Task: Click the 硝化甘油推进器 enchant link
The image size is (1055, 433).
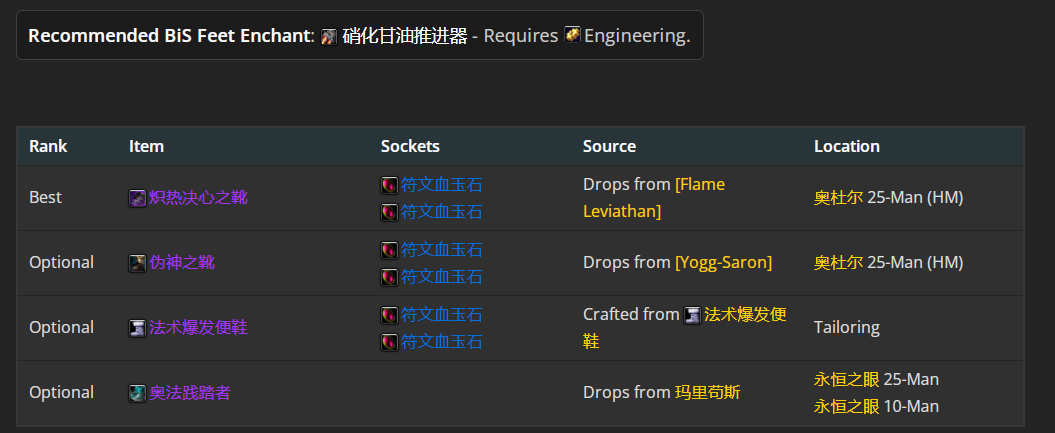Action: tap(405, 36)
